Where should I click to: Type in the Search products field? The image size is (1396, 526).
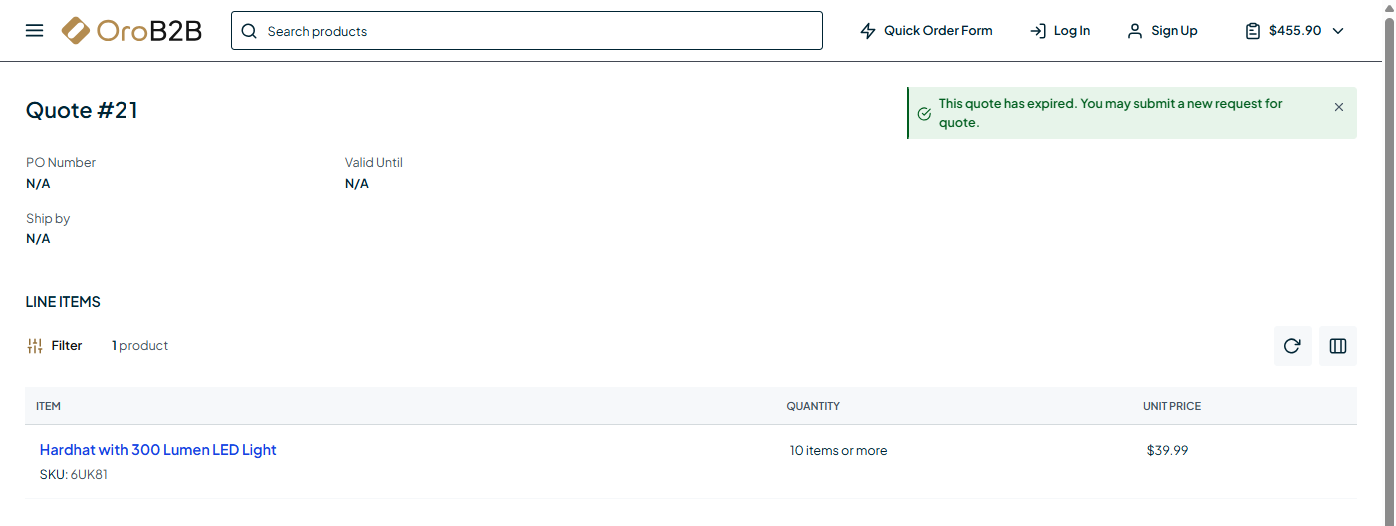540,31
